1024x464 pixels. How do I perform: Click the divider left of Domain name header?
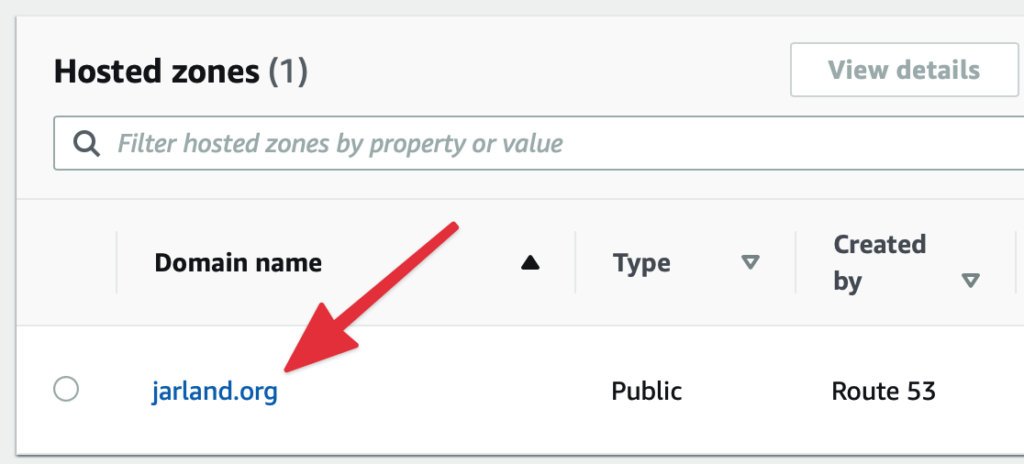tap(117, 263)
